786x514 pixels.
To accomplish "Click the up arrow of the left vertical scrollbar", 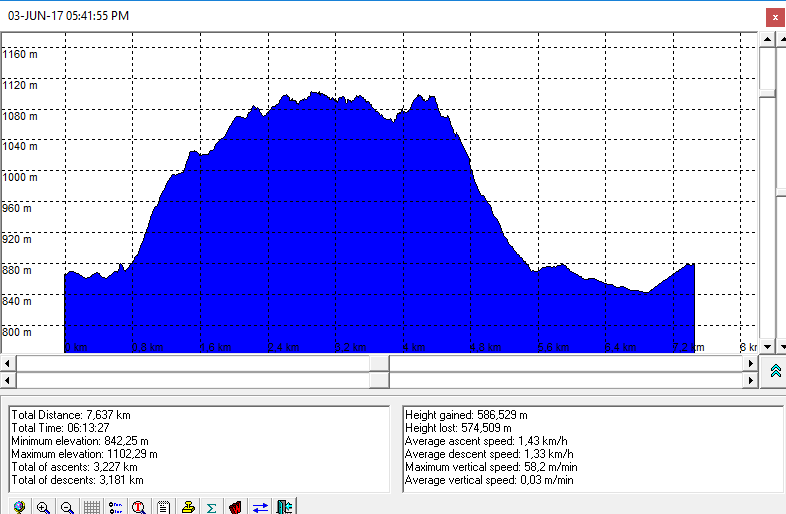I will [767, 38].
